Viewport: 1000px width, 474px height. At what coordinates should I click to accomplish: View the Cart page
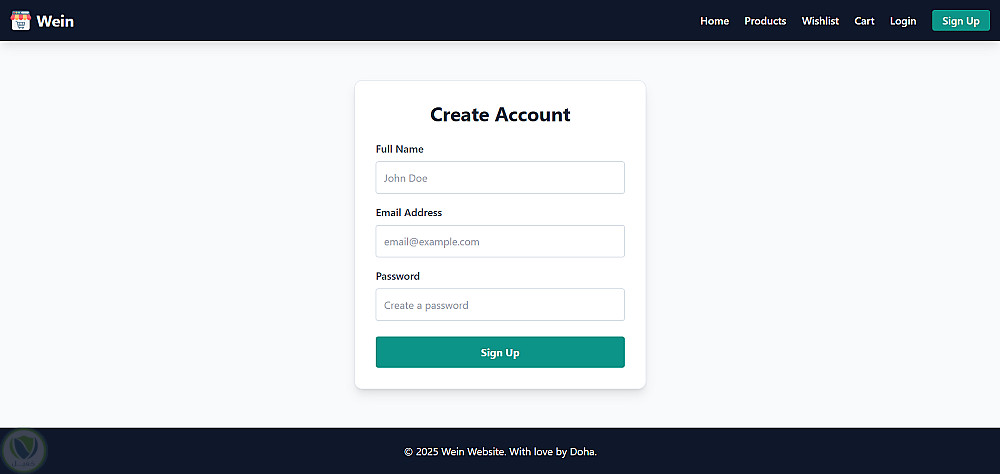[x=864, y=21]
